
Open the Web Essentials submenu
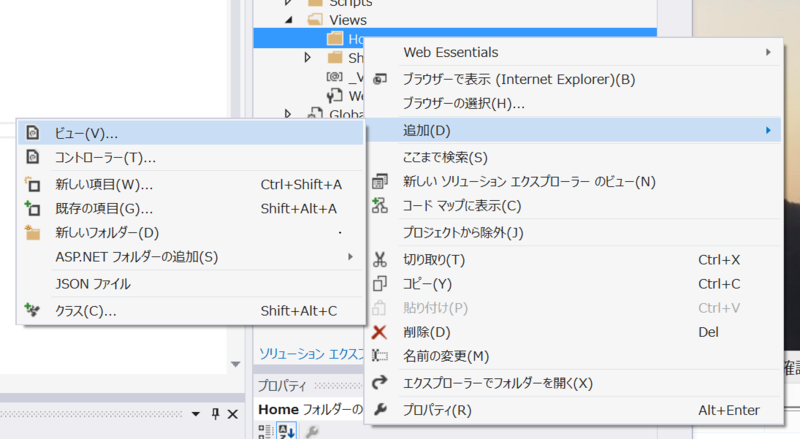tap(574, 52)
